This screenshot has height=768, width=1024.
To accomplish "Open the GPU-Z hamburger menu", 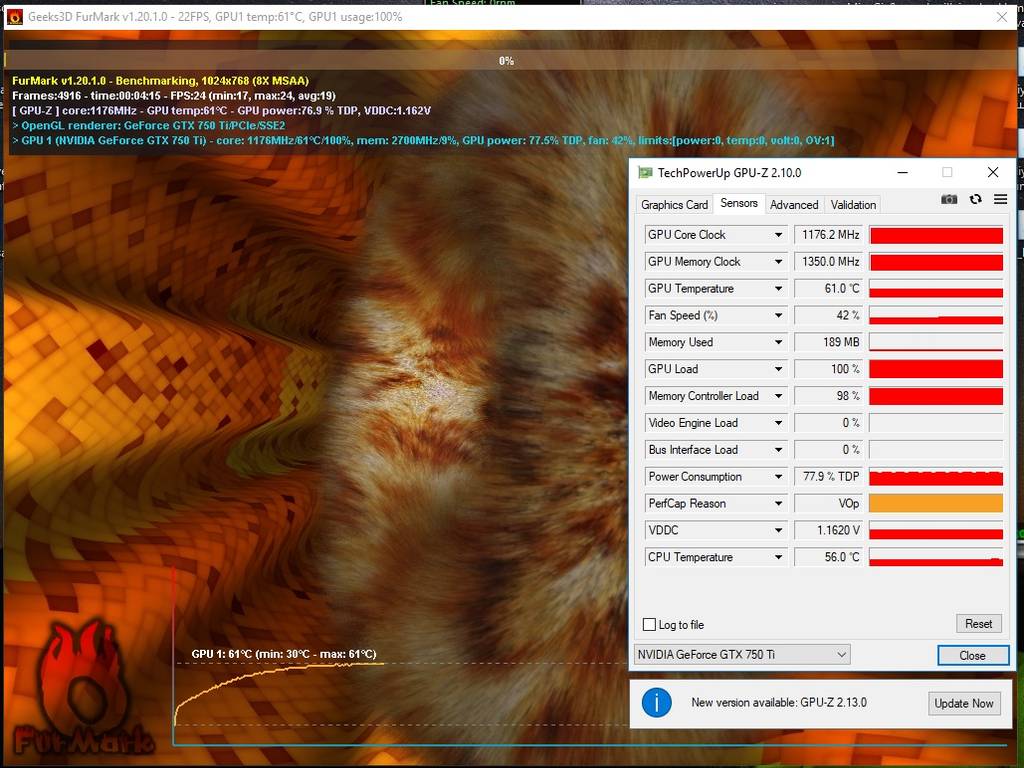I will 1000,199.
